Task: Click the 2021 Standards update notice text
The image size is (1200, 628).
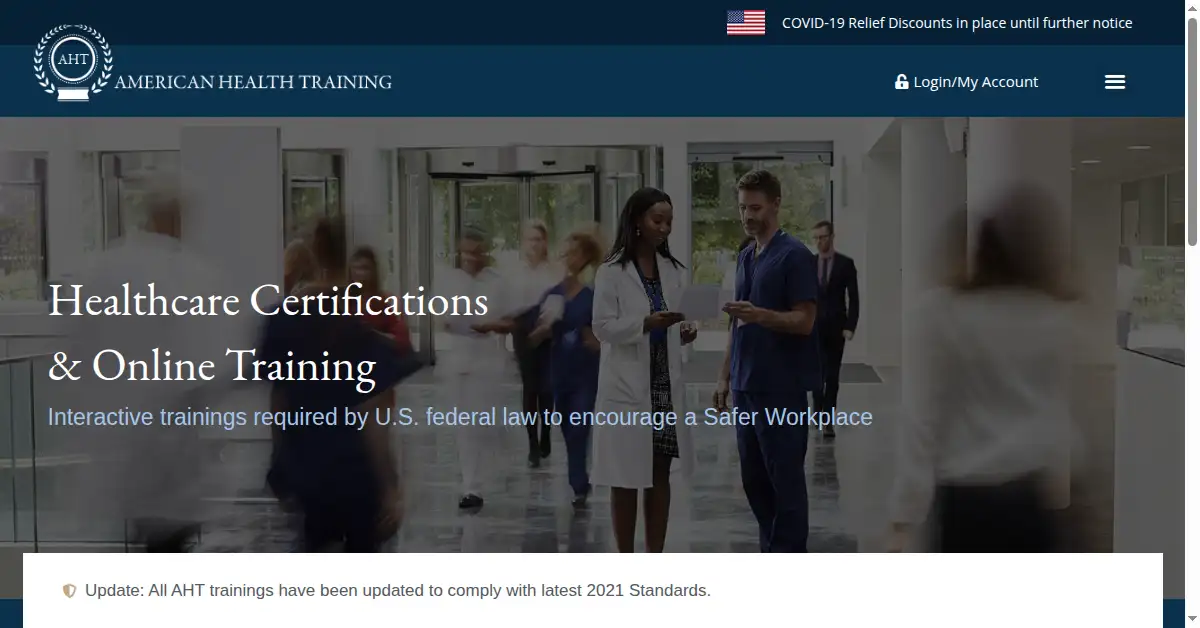Action: pos(398,591)
